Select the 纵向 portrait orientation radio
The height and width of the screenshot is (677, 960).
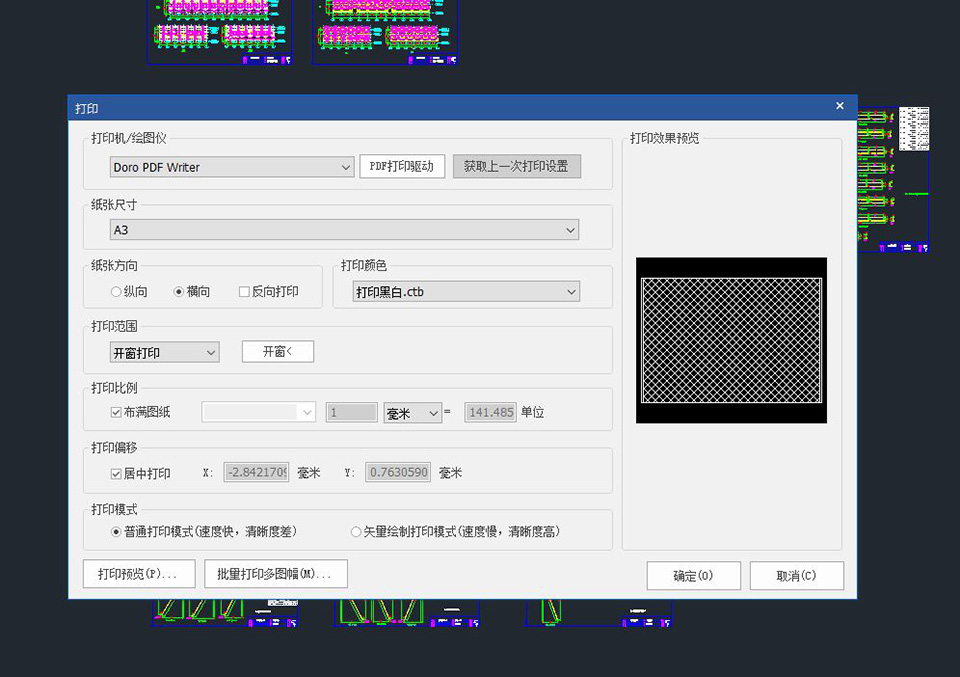pyautogui.click(x=116, y=292)
